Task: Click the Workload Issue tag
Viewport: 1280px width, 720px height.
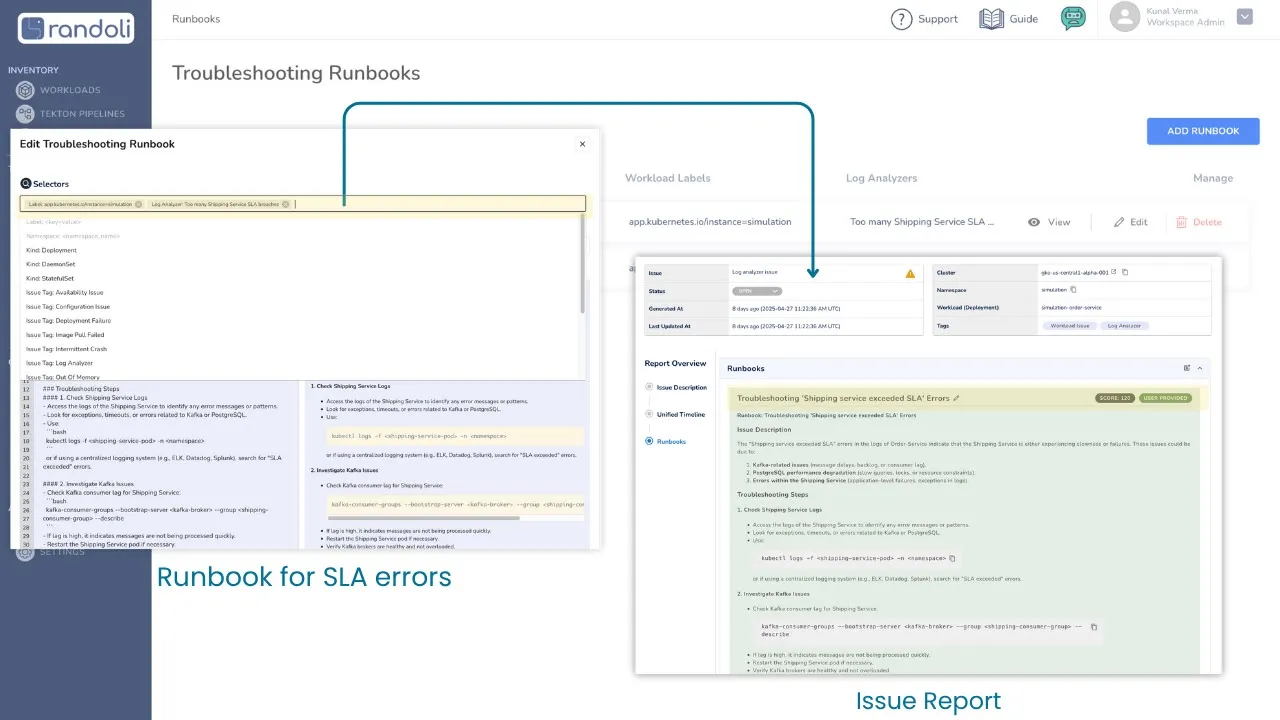Action: coord(1069,326)
